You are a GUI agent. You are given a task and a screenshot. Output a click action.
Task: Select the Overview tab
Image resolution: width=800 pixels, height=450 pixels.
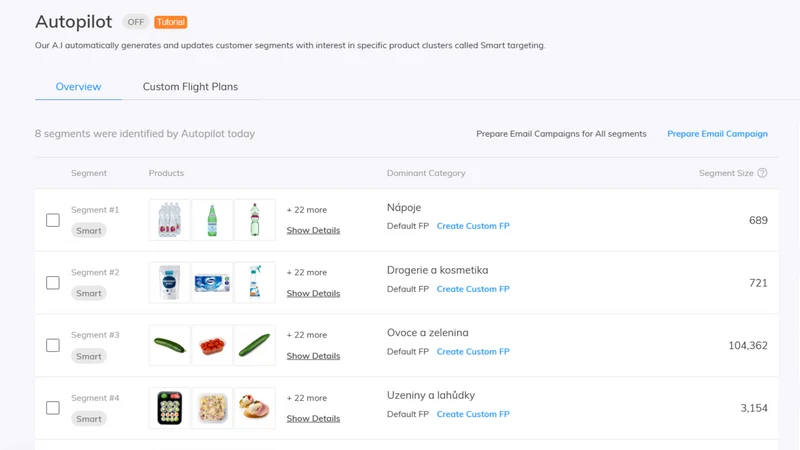pos(78,87)
